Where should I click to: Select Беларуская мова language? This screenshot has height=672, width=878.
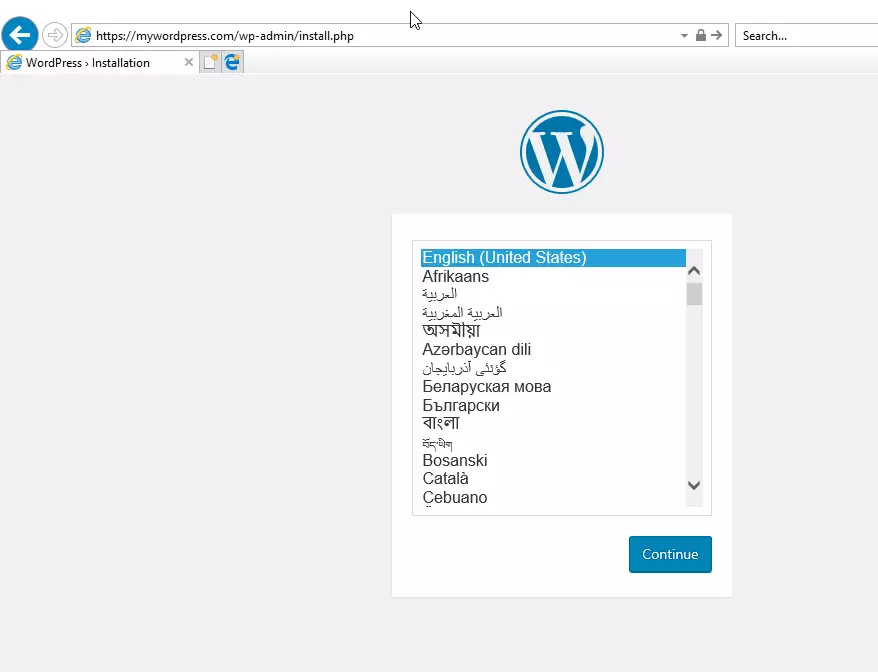553,386
